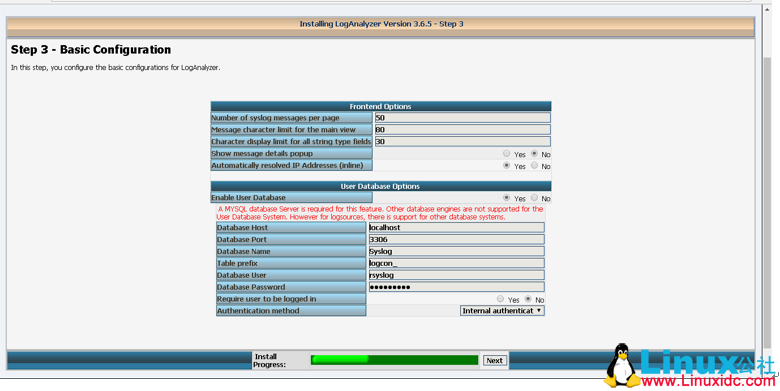This screenshot has height=391, width=780.
Task: Click the Next button
Action: click(x=494, y=361)
